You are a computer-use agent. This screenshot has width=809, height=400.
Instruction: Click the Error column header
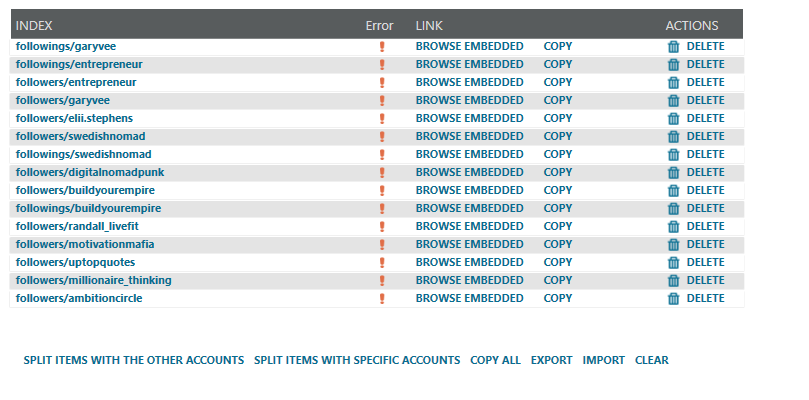pyautogui.click(x=380, y=26)
